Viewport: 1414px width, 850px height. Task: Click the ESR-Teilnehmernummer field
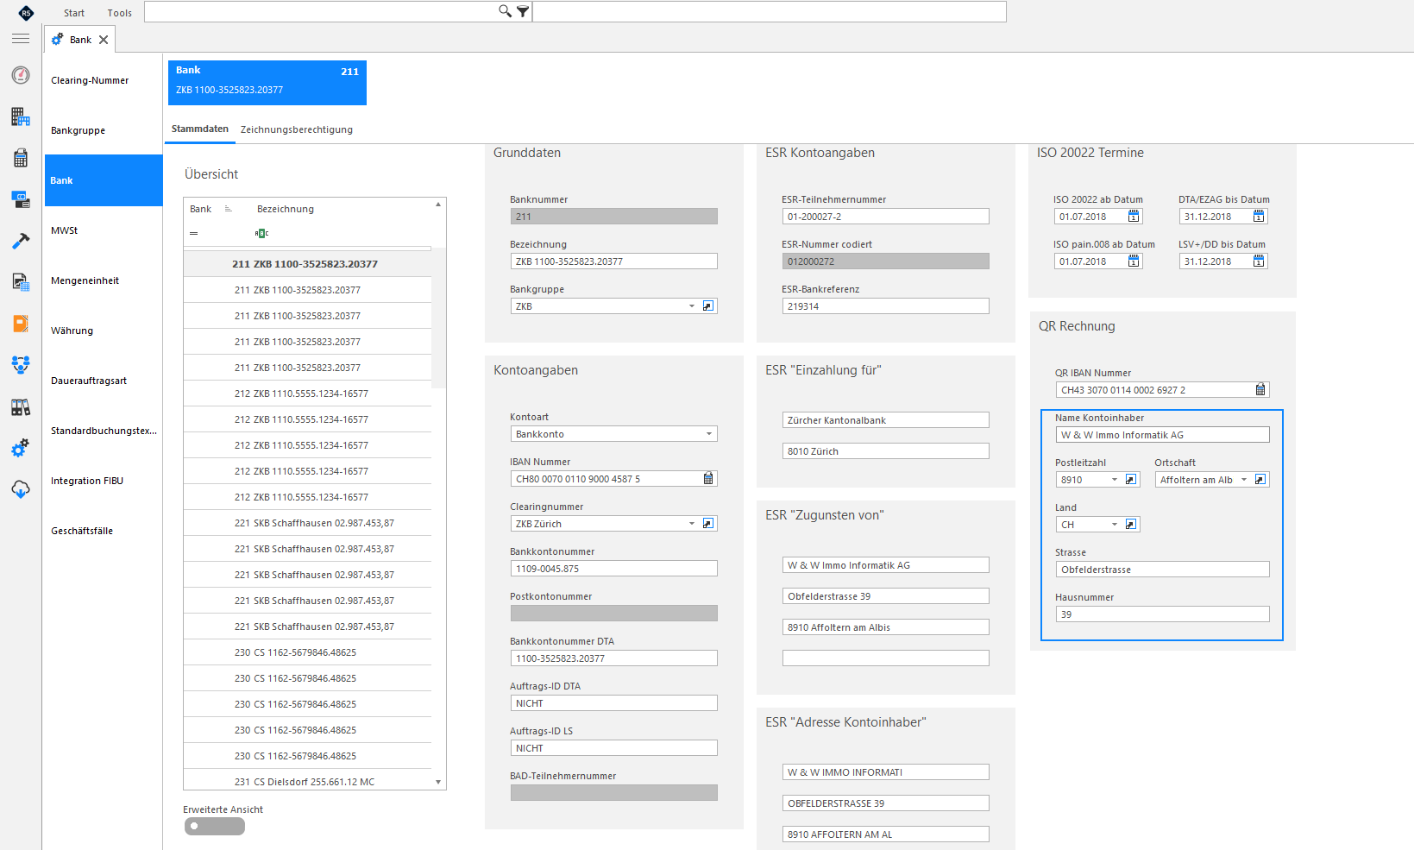tap(886, 216)
